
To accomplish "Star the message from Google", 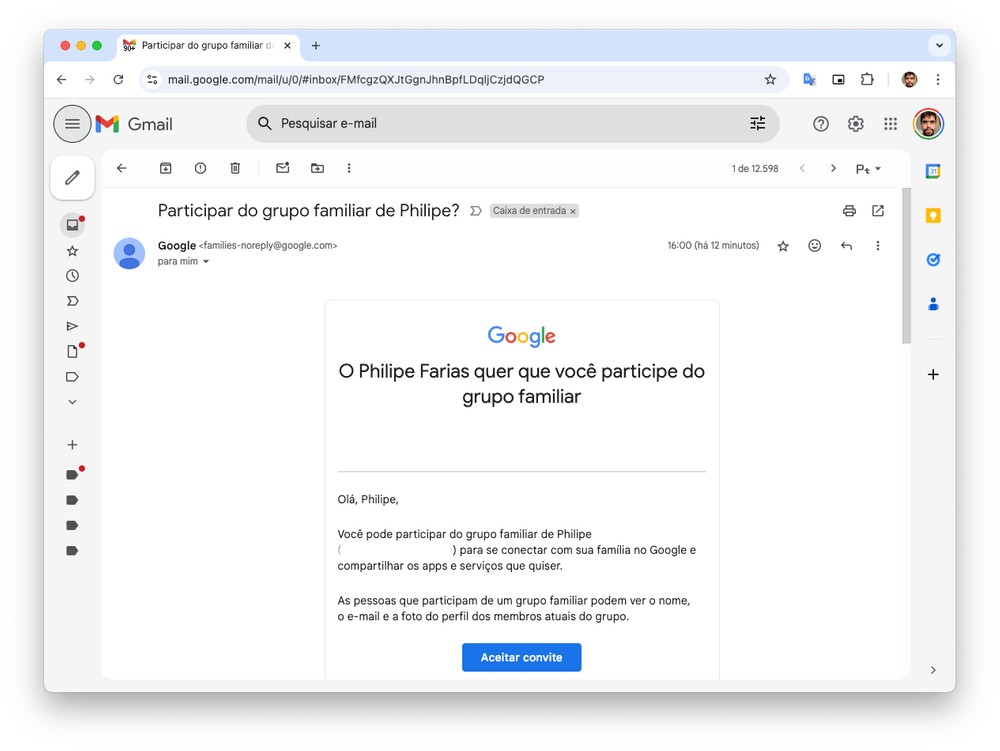I will tap(783, 246).
